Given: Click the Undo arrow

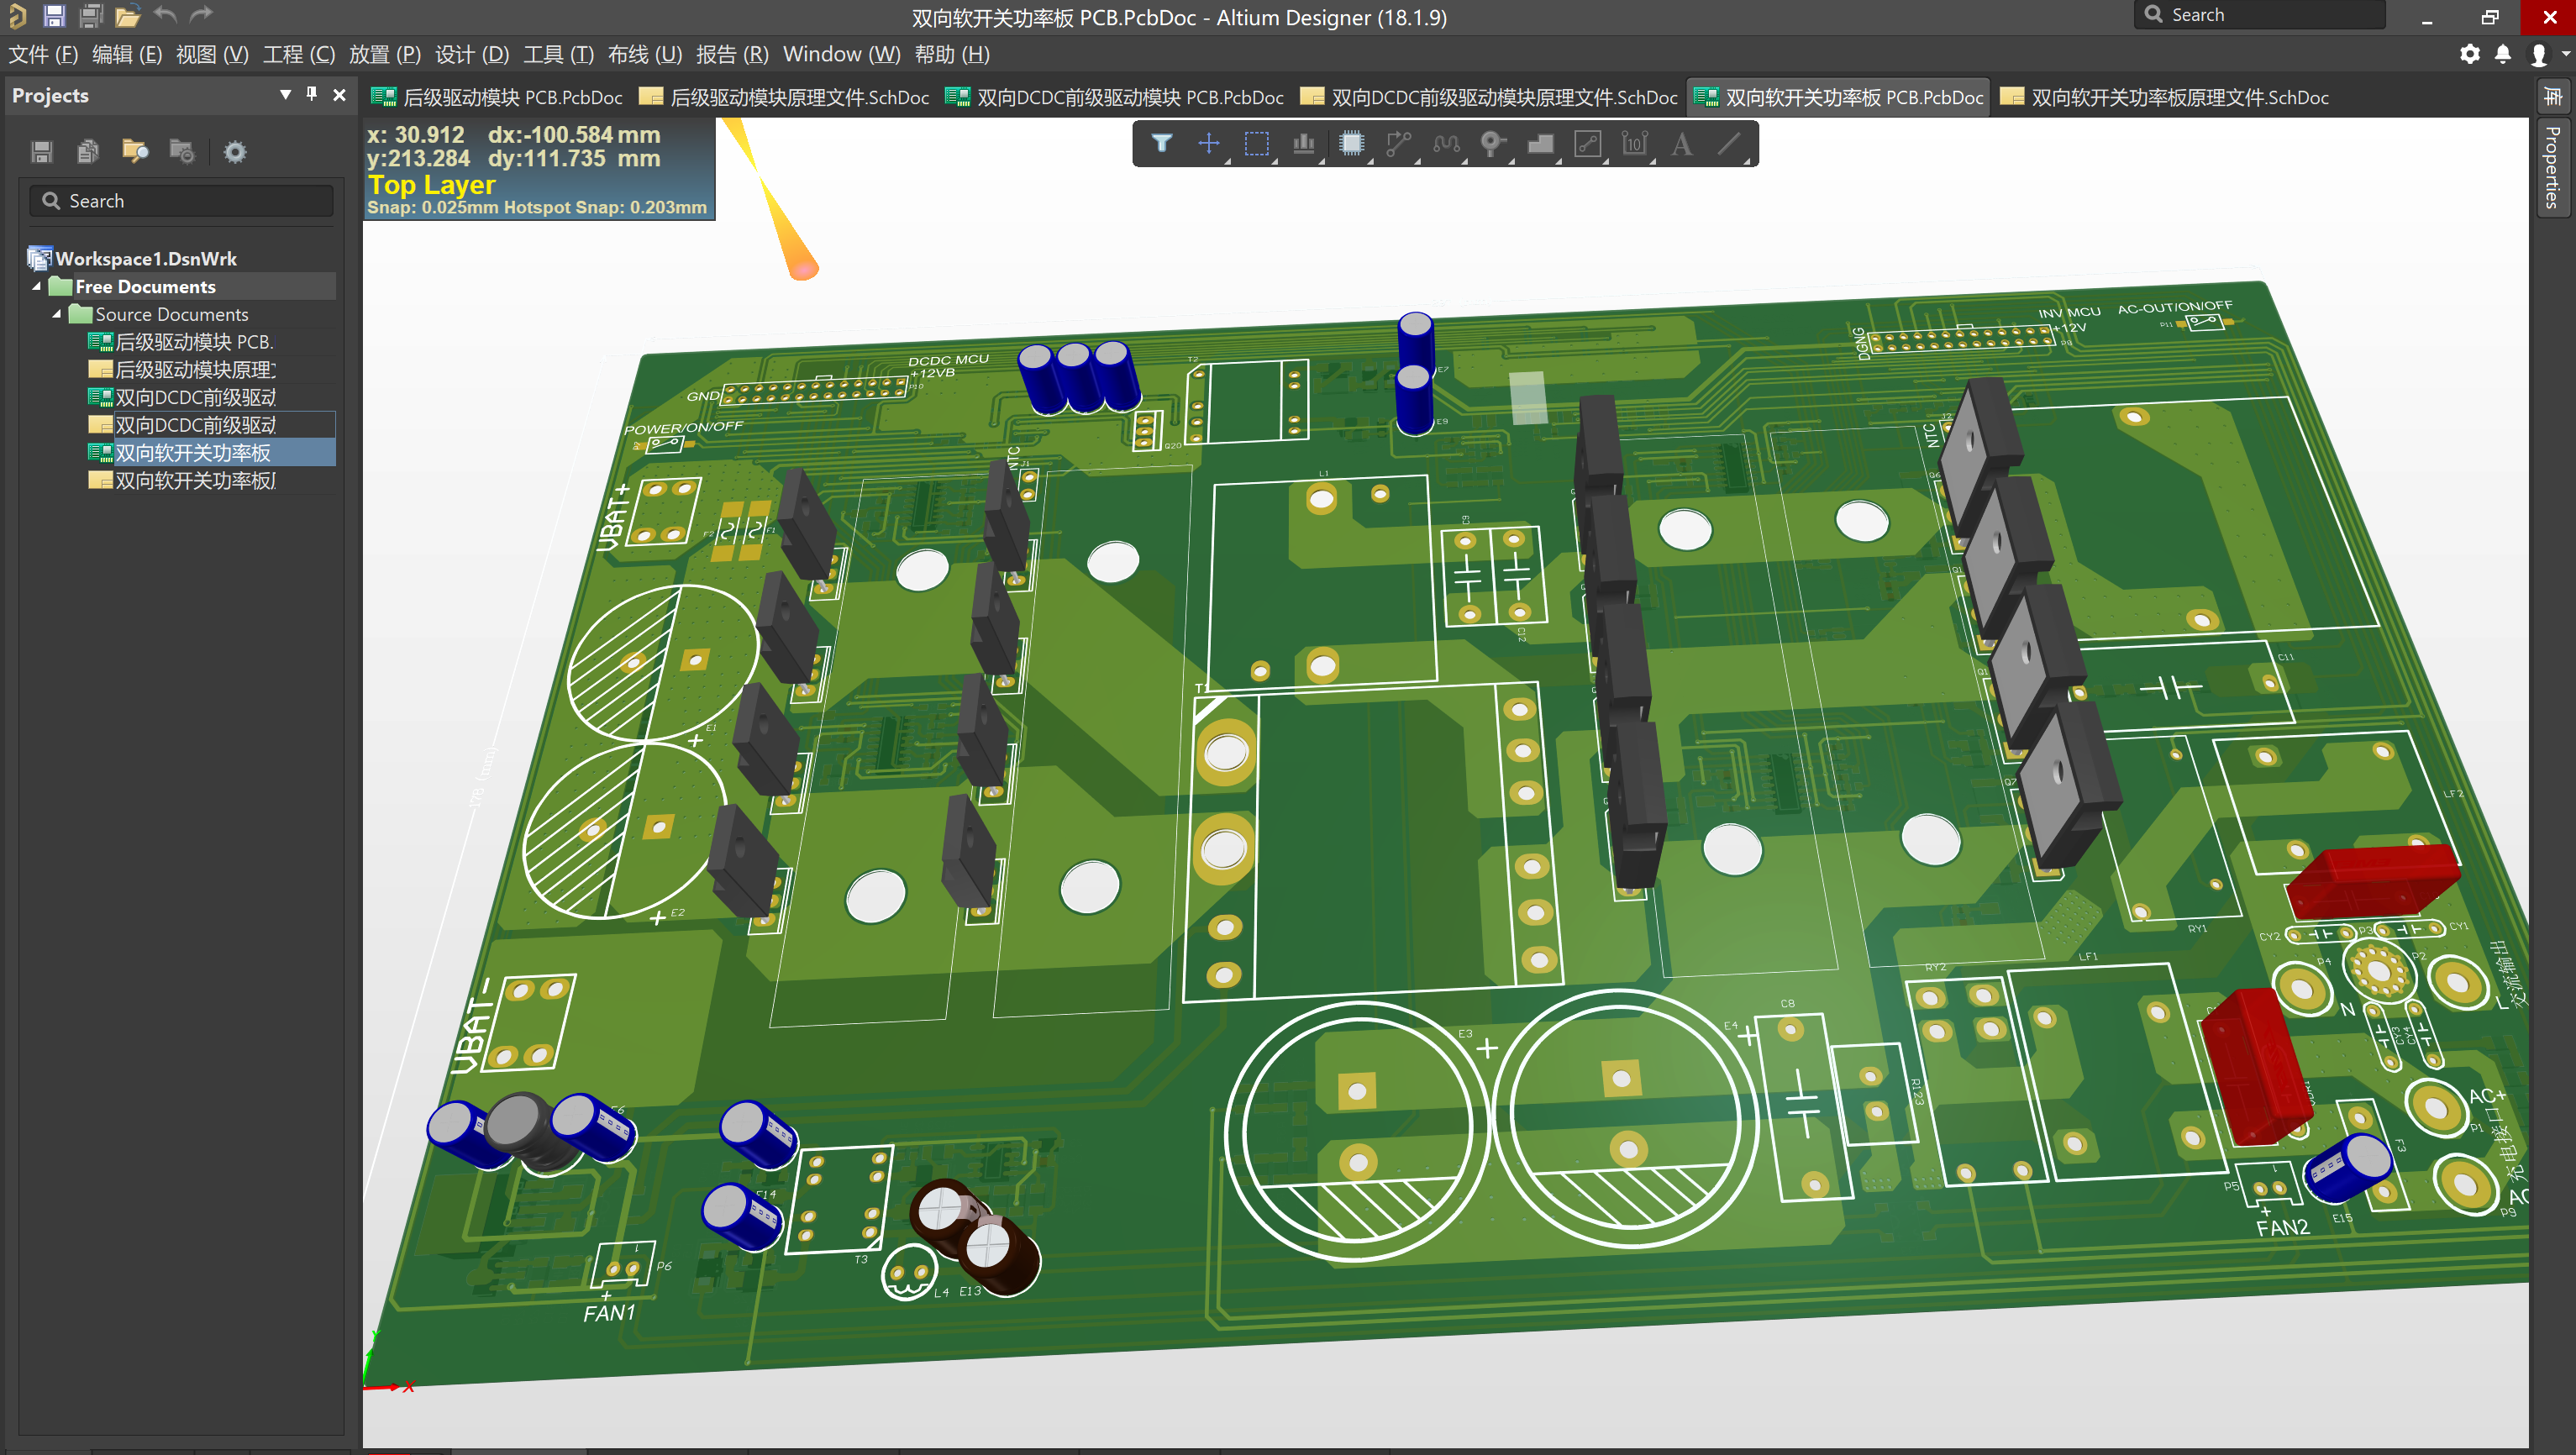Looking at the screenshot, I should point(165,15).
